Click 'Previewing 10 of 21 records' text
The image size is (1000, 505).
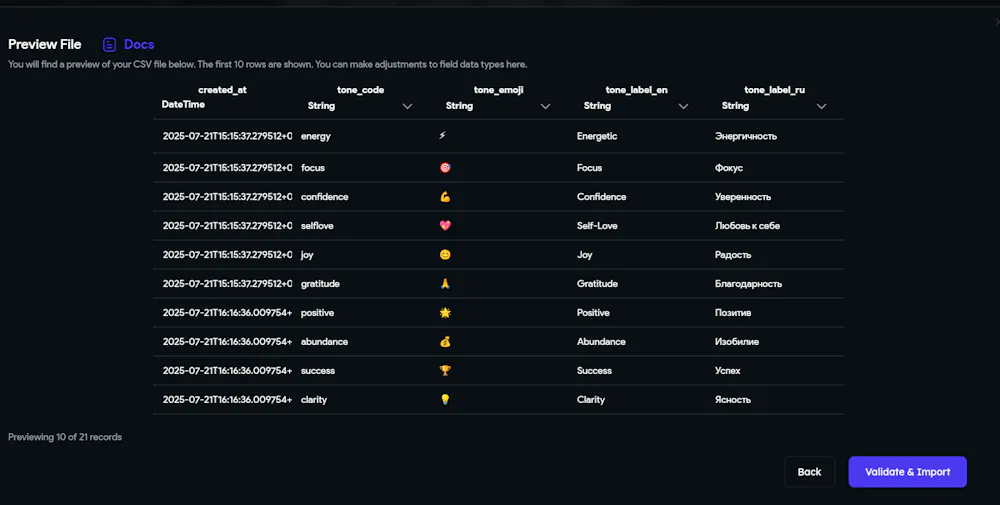click(65, 437)
